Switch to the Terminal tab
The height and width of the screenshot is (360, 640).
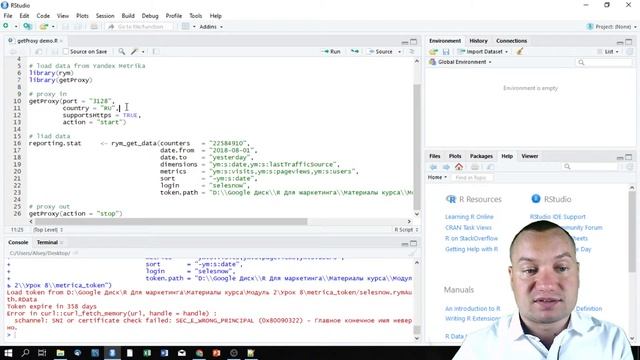coord(47,242)
